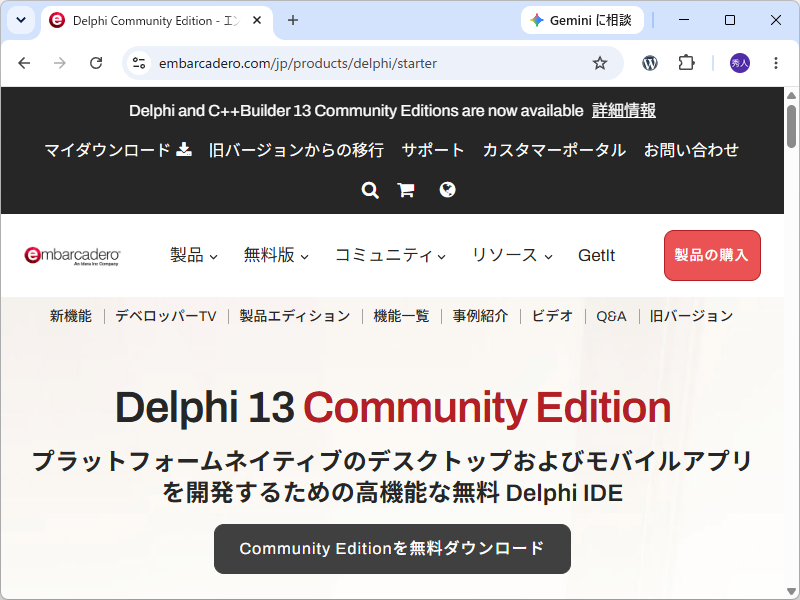Open a new tab with the plus button

[x=293, y=20]
